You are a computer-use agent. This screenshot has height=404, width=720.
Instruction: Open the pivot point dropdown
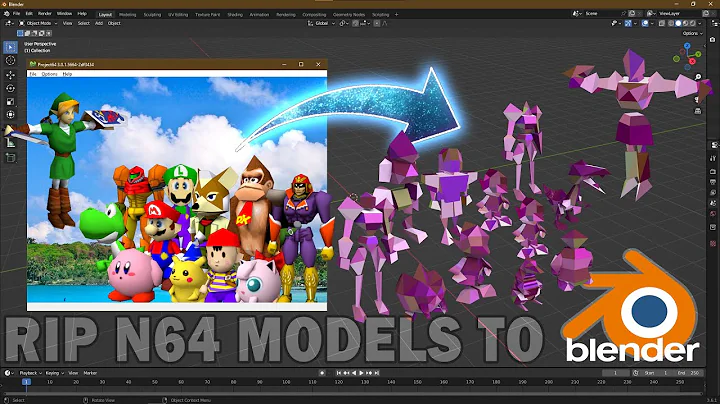[344, 23]
